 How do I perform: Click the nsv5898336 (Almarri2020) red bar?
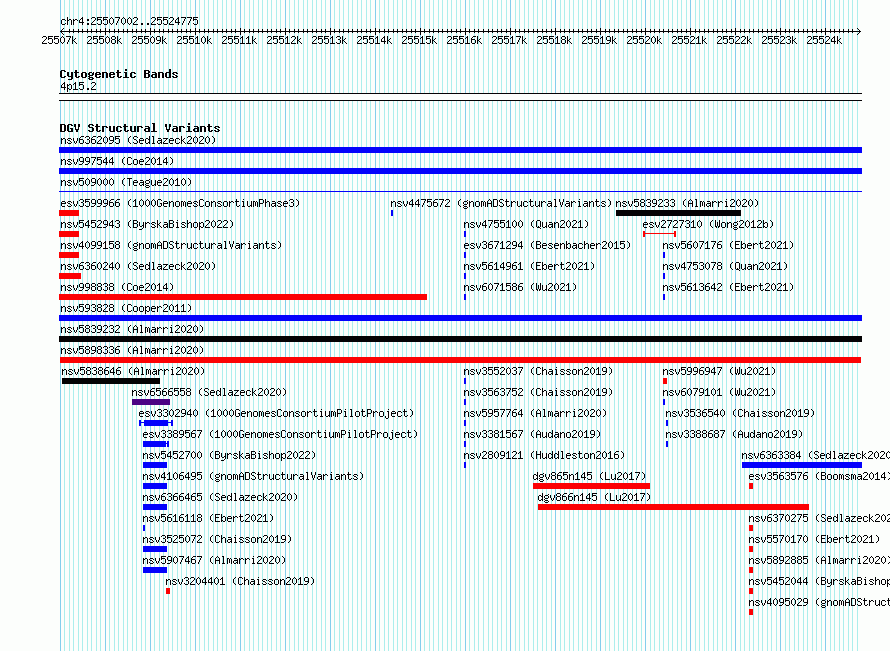pos(460,360)
